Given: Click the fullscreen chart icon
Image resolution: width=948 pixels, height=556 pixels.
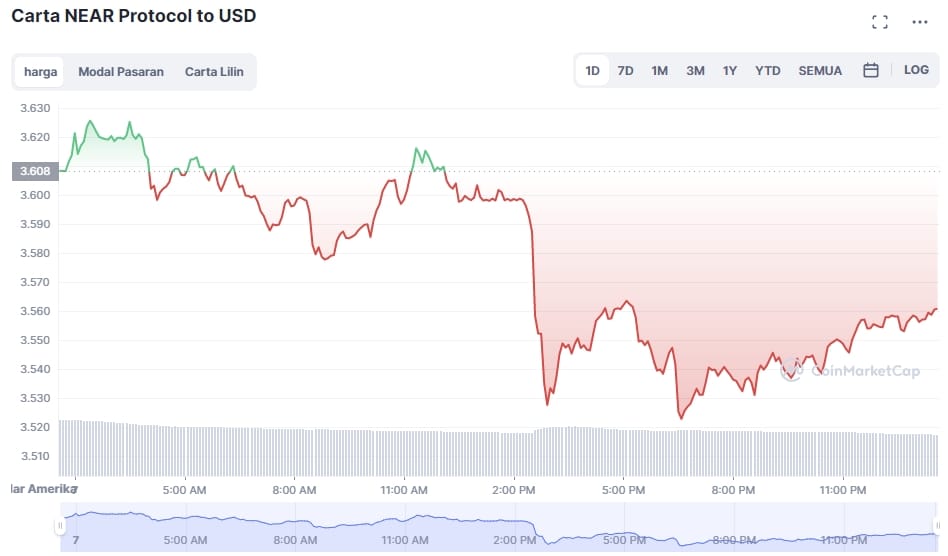Looking at the screenshot, I should [x=880, y=22].
